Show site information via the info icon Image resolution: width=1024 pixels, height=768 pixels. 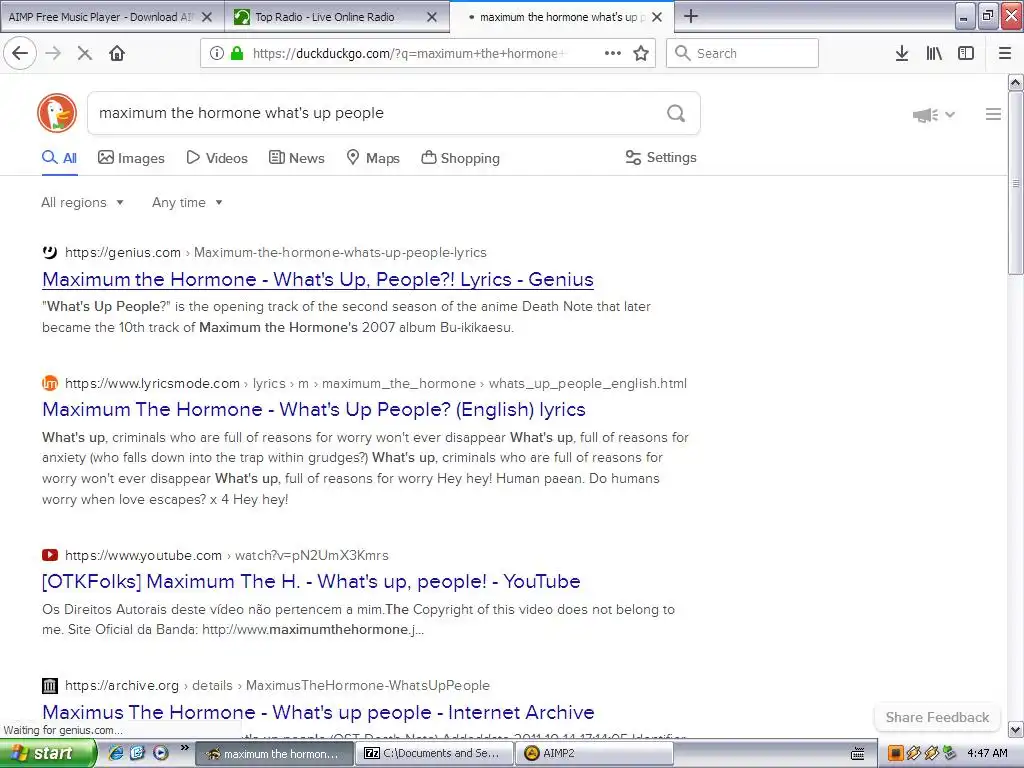pos(217,54)
